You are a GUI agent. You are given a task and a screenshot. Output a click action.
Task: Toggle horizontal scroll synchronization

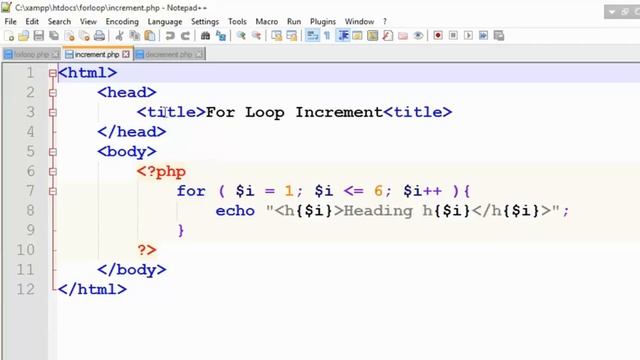point(291,36)
